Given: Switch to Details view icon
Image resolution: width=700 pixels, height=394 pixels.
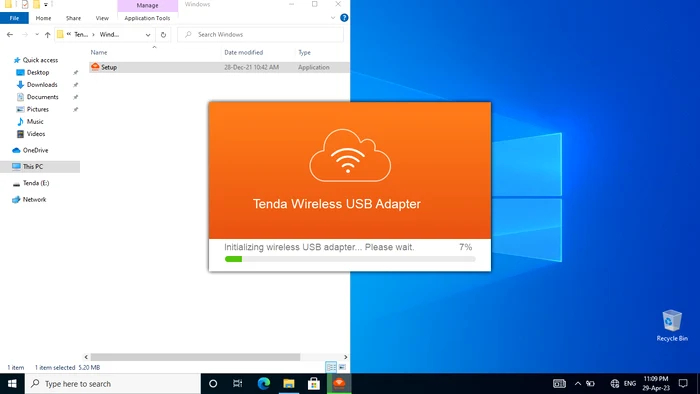Looking at the screenshot, I should 331,367.
